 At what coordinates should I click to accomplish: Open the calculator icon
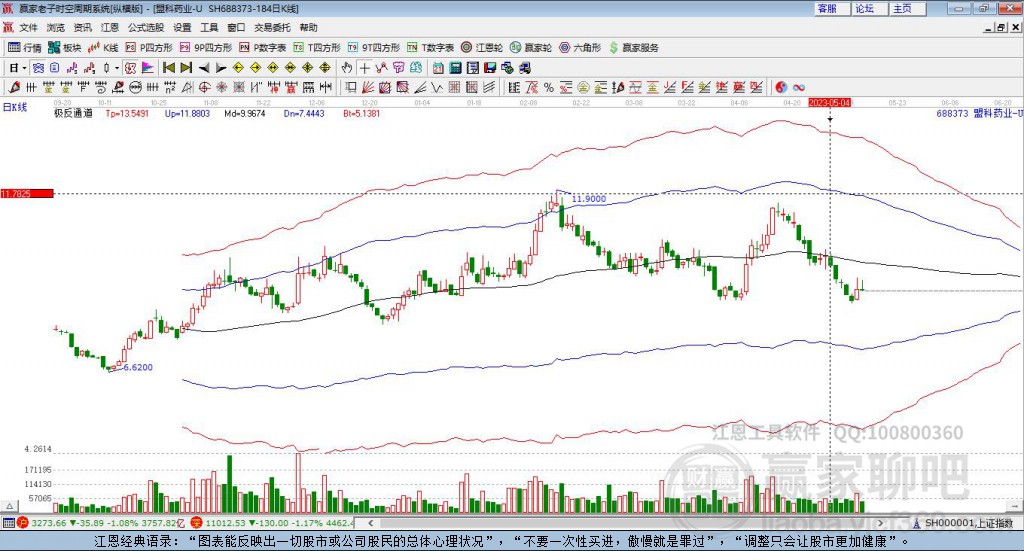point(455,68)
